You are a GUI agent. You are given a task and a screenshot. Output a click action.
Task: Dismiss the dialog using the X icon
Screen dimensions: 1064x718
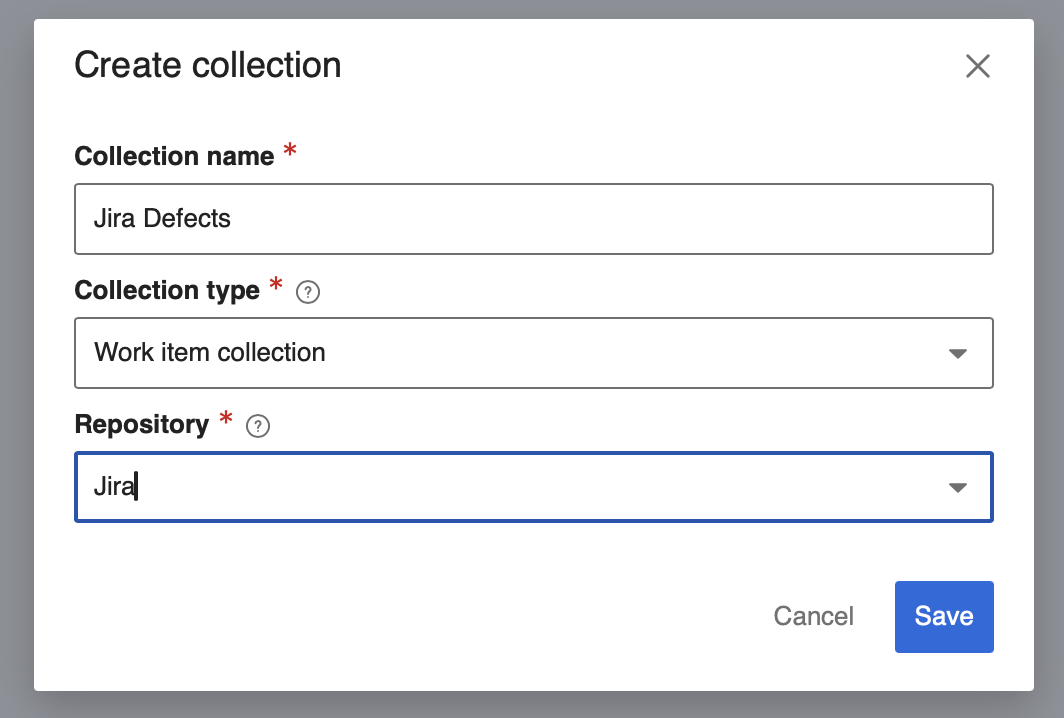click(977, 66)
